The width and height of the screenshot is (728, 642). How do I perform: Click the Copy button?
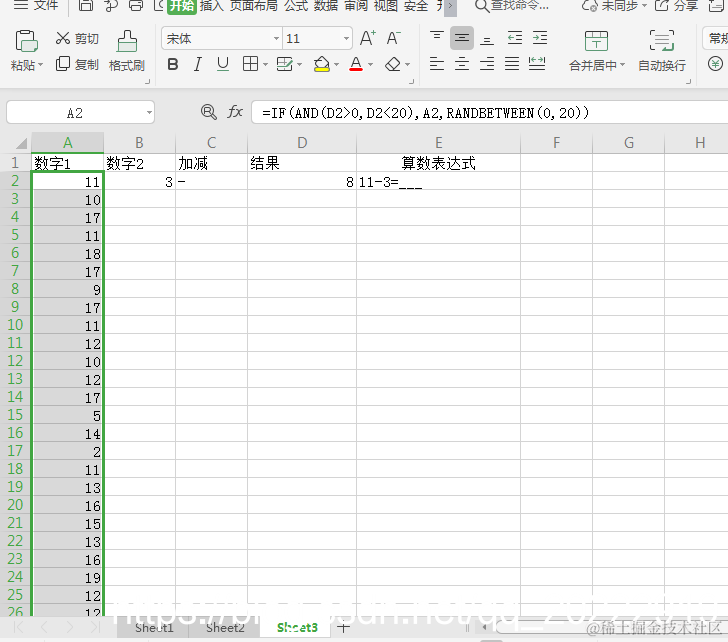coord(77,65)
